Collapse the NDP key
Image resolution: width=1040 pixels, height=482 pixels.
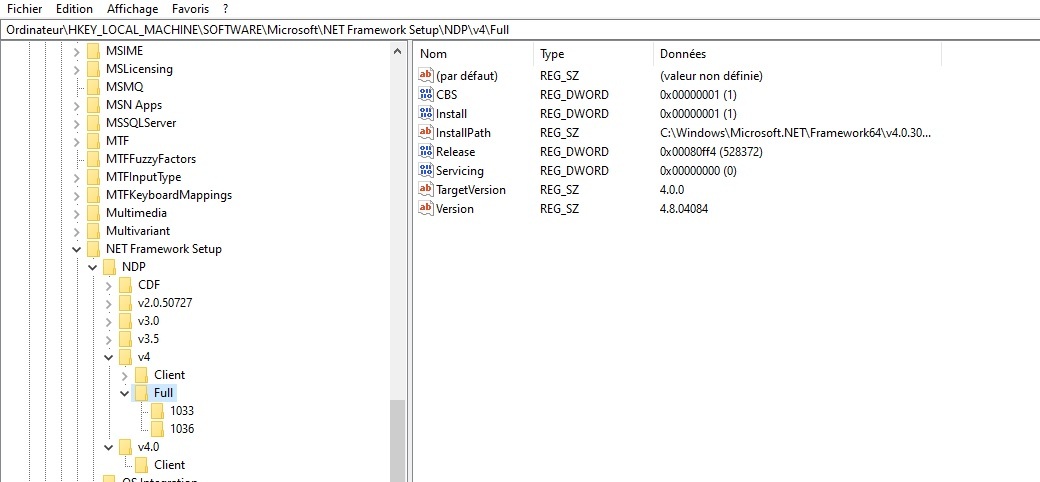[x=92, y=267]
